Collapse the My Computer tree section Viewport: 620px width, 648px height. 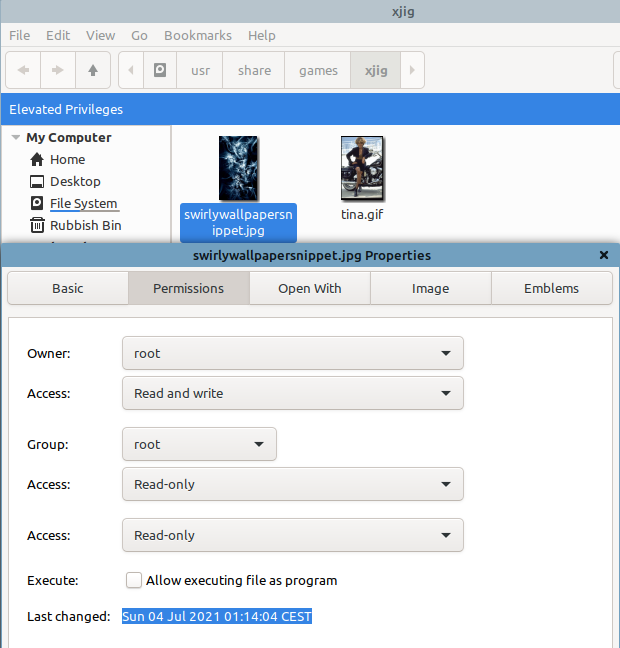[x=16, y=138]
